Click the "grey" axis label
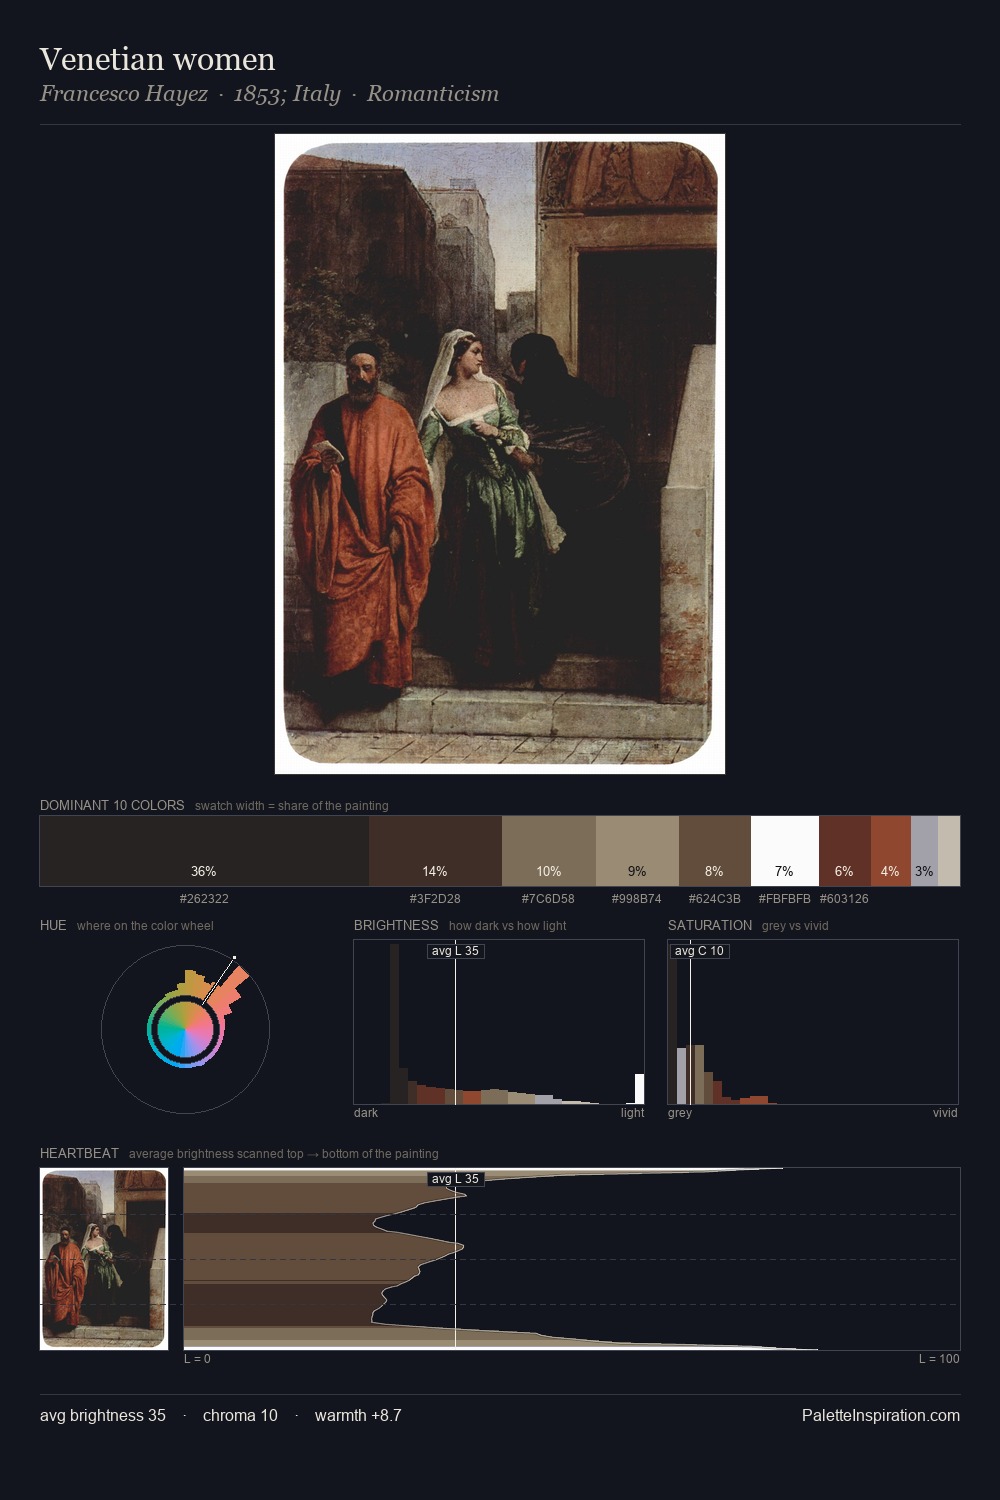 (x=680, y=1113)
